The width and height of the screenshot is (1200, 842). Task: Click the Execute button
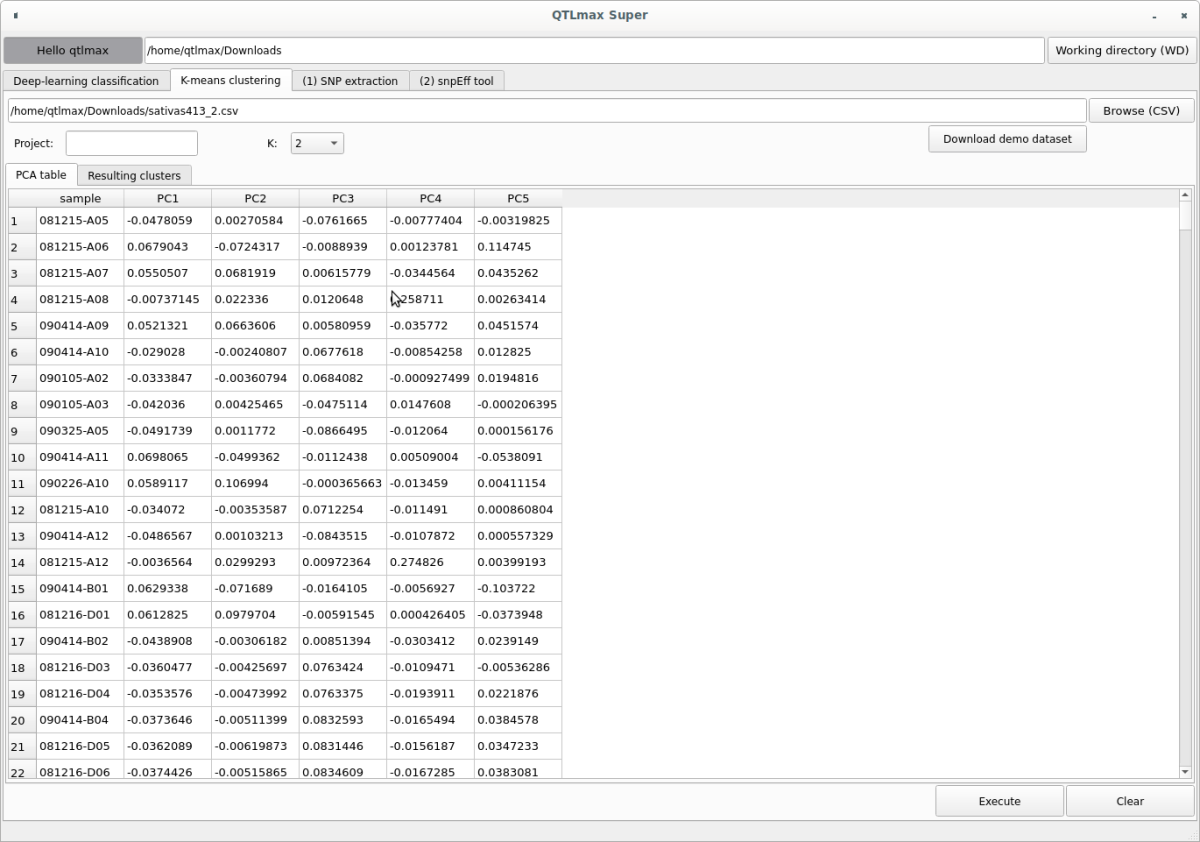[x=999, y=801]
